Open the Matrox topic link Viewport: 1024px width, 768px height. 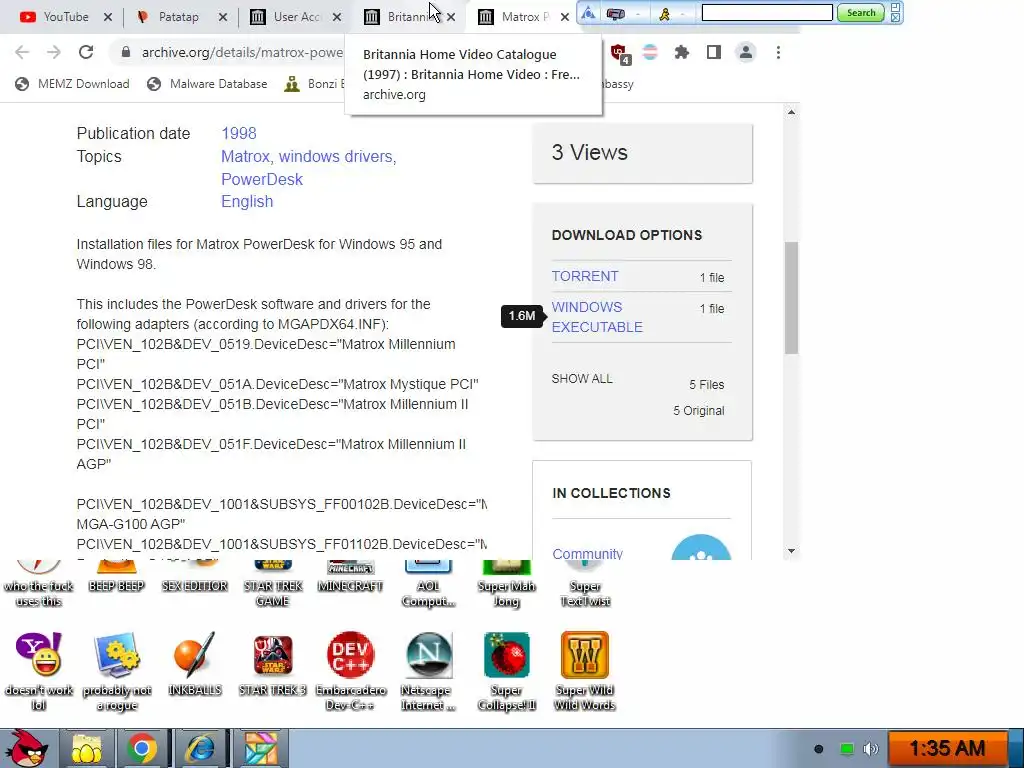point(245,157)
